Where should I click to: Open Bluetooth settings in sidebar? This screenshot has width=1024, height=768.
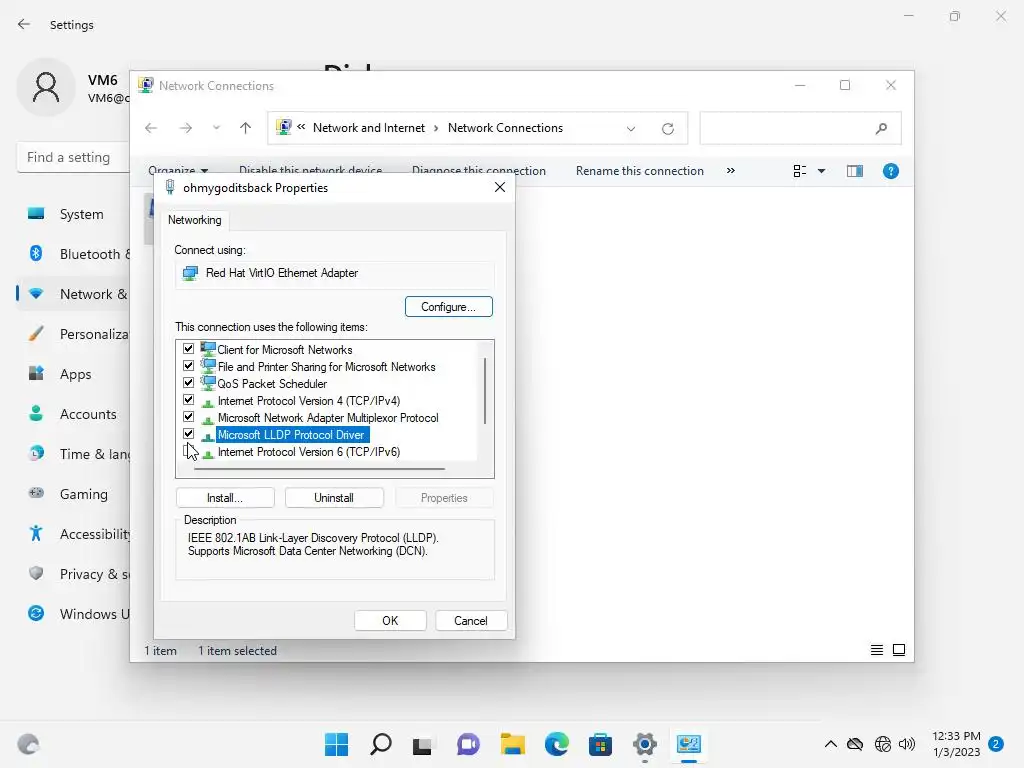(73, 254)
